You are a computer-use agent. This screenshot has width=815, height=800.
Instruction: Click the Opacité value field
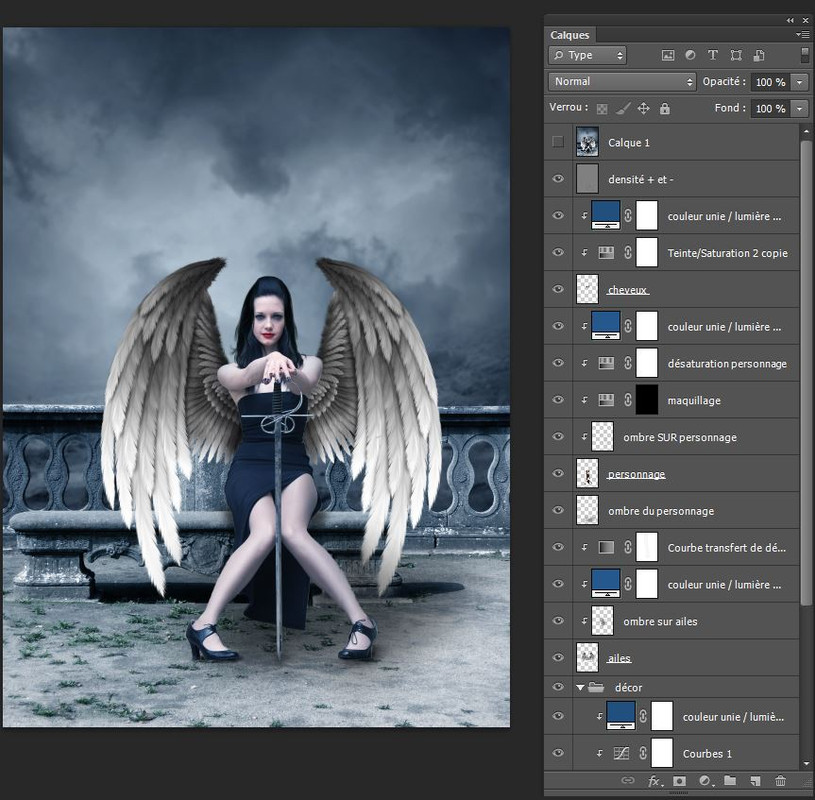[x=770, y=82]
